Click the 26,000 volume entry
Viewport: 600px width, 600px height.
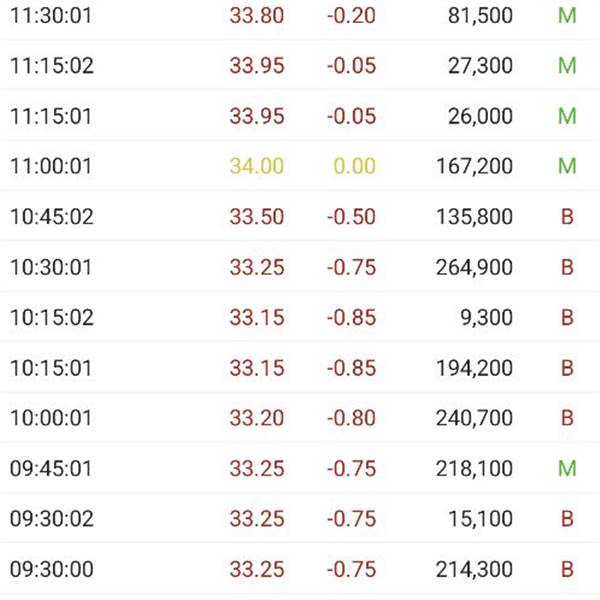tap(480, 116)
